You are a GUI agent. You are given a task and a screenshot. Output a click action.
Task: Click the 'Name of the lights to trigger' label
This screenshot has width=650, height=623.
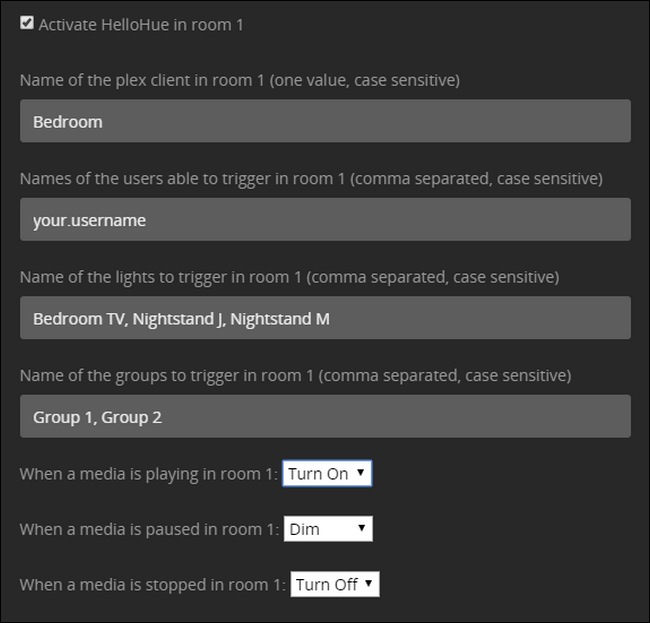(x=289, y=276)
